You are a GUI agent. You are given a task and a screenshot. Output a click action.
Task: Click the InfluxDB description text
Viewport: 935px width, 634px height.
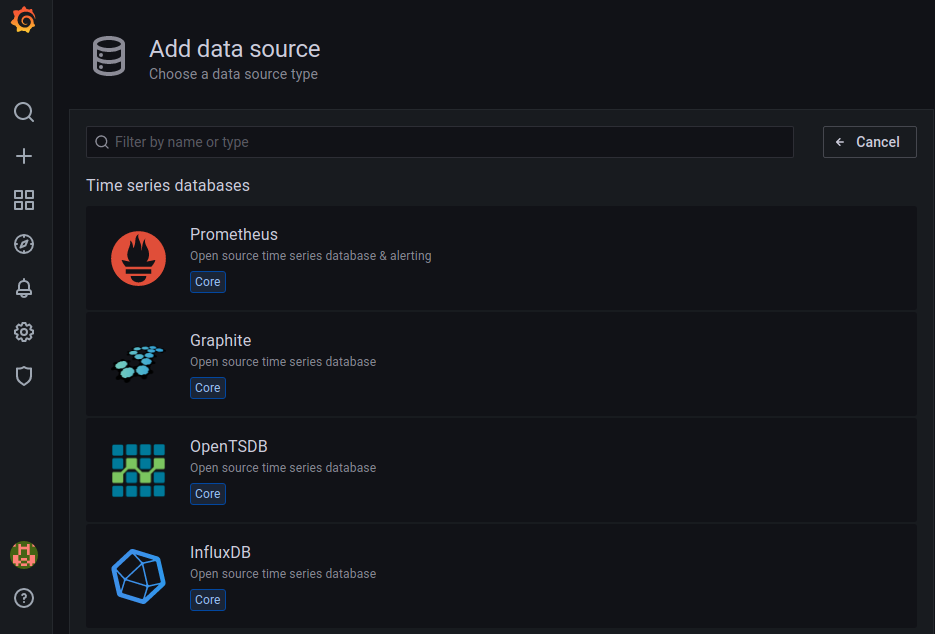(x=283, y=574)
